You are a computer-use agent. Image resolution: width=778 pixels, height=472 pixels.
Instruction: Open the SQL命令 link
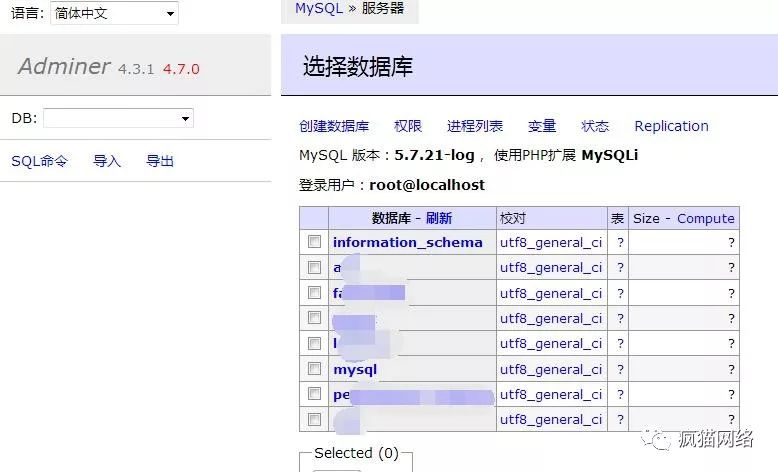[39, 161]
